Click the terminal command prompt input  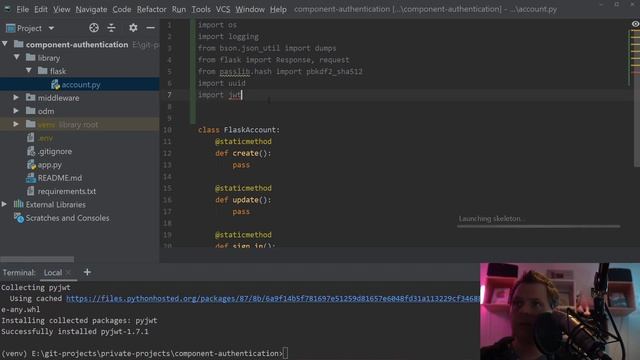coord(285,353)
